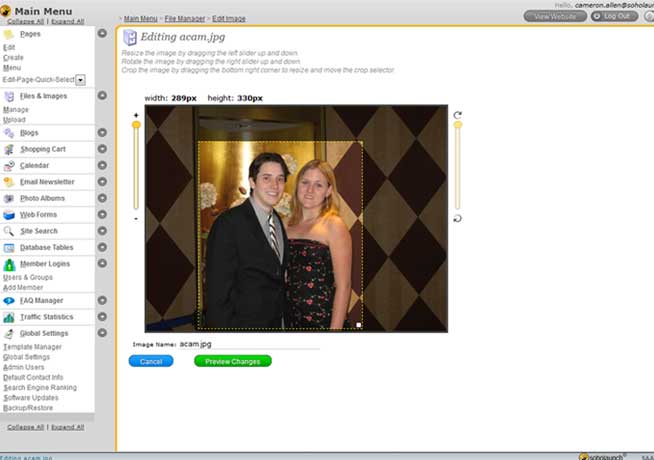Open Template Manager under Global Settings

(32, 346)
